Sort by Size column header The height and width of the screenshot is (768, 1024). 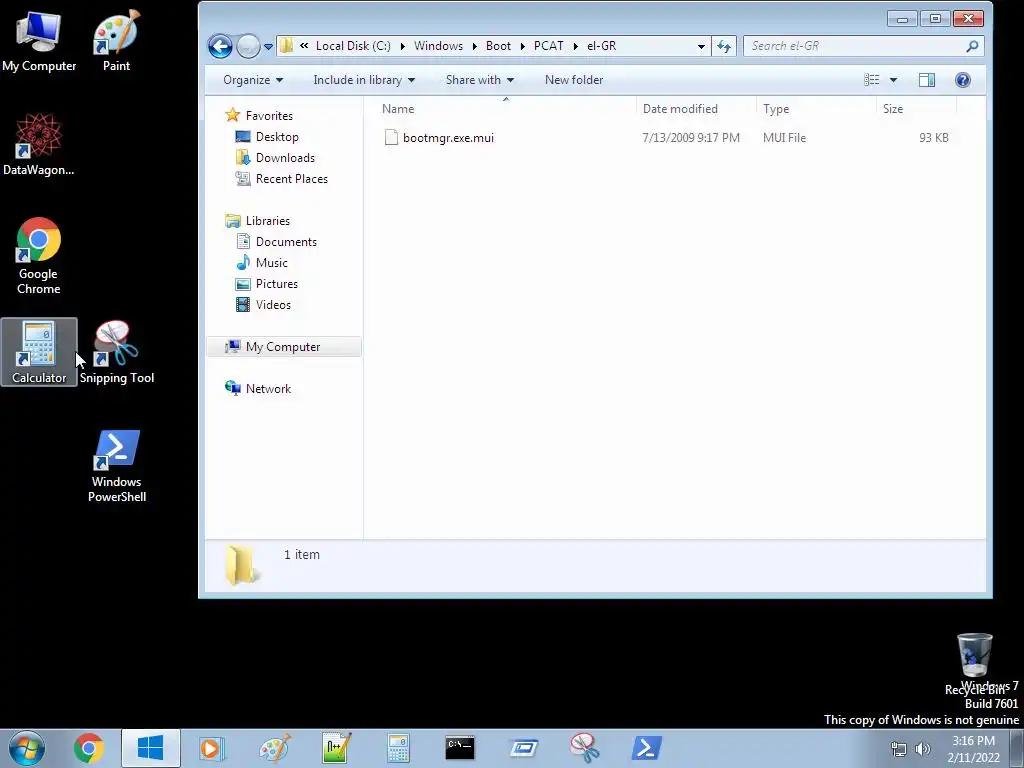click(916, 108)
